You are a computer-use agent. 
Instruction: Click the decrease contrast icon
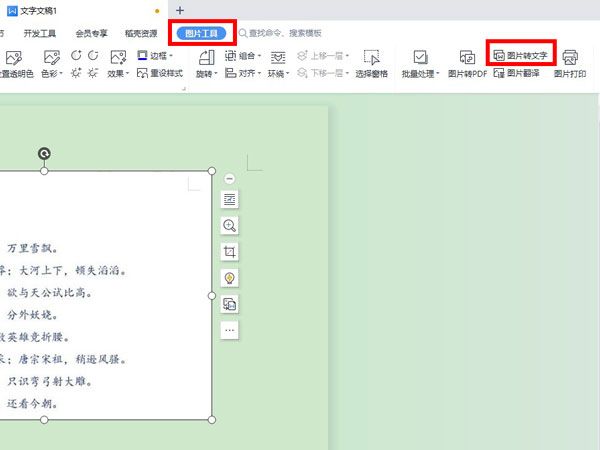click(x=93, y=55)
